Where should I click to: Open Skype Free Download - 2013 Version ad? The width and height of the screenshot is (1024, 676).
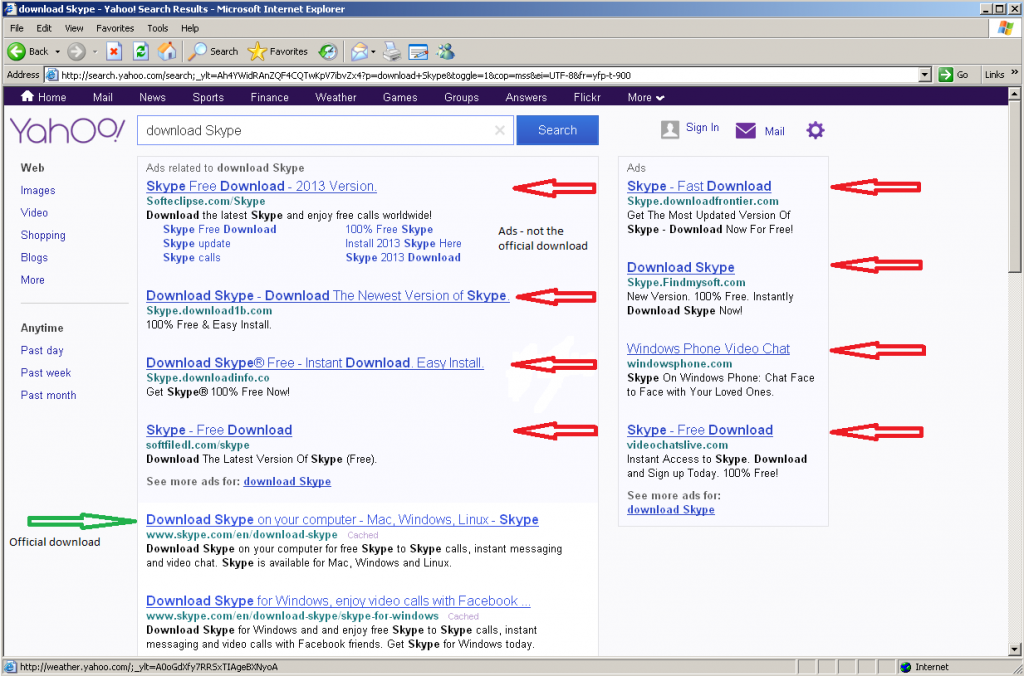[x=261, y=186]
